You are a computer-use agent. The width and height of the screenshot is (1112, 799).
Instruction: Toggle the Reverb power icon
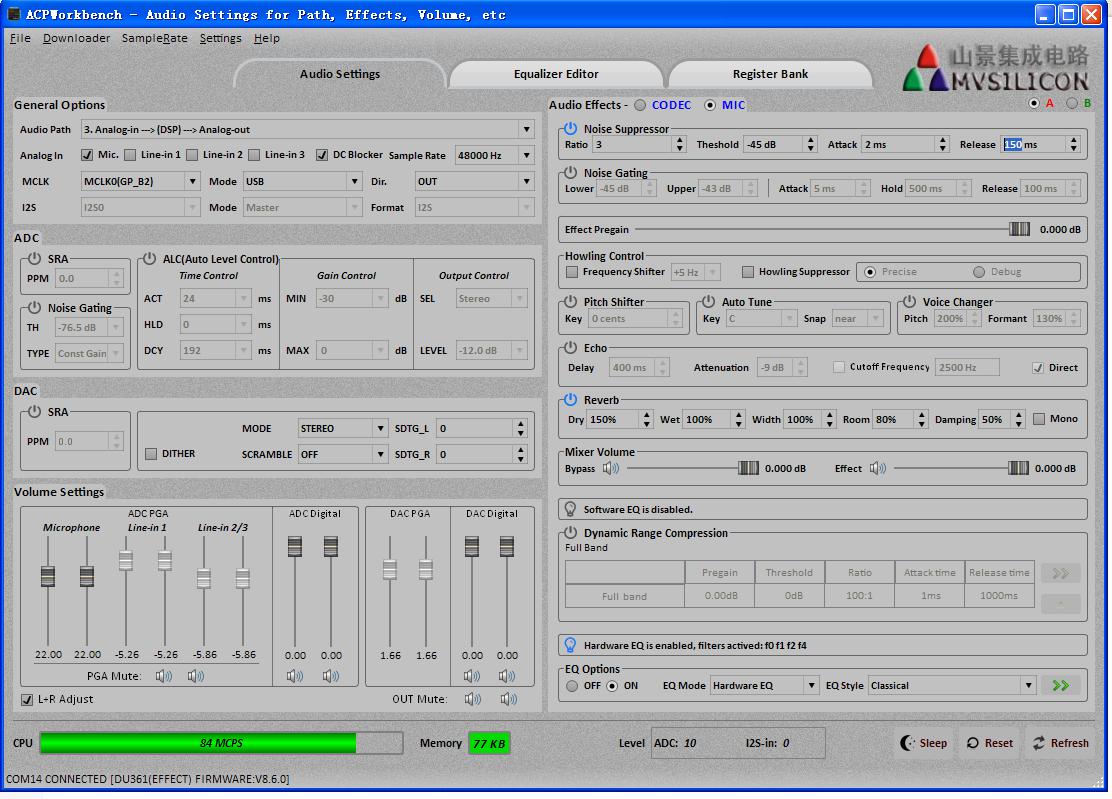point(570,400)
